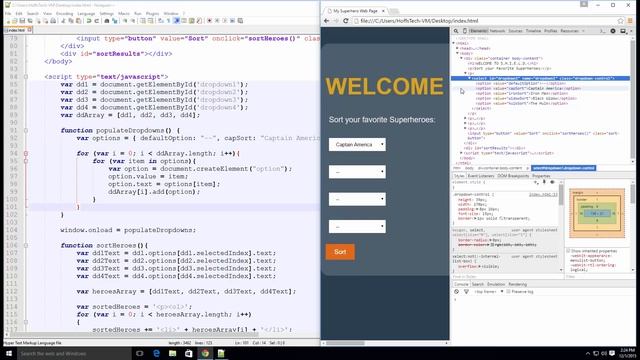Open the DOM Breakpoints tab
The height and width of the screenshot is (360, 640).
point(513,176)
